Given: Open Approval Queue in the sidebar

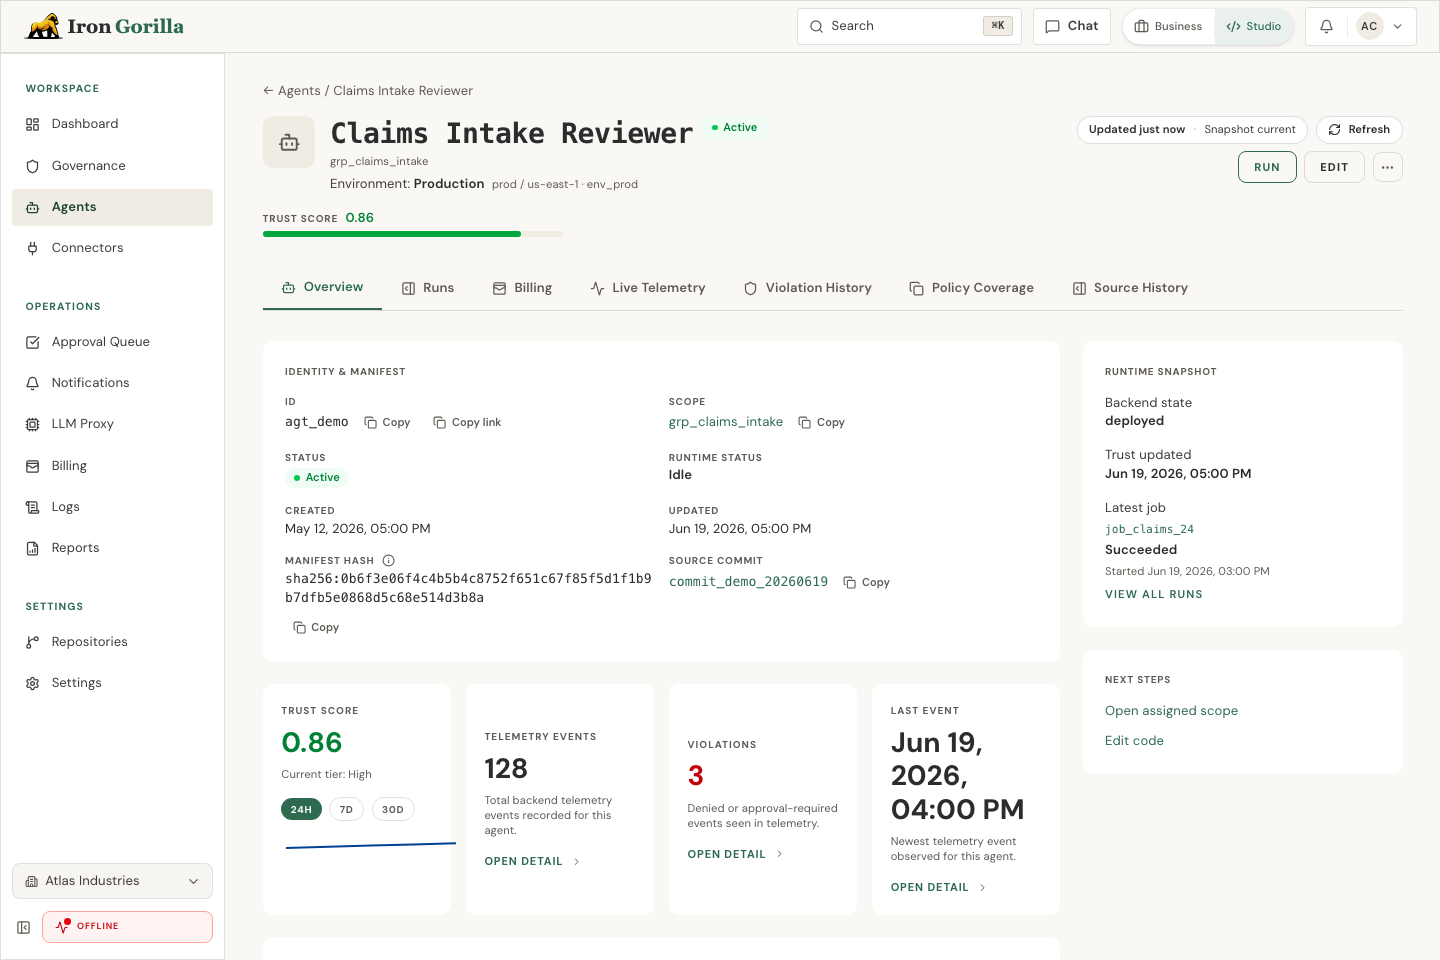Looking at the screenshot, I should pyautogui.click(x=112, y=342).
